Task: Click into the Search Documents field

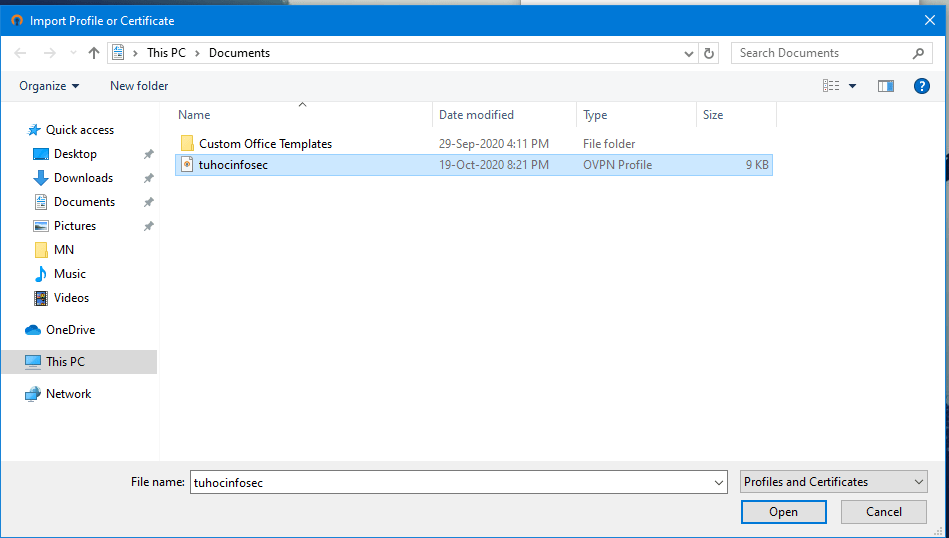Action: pos(820,53)
